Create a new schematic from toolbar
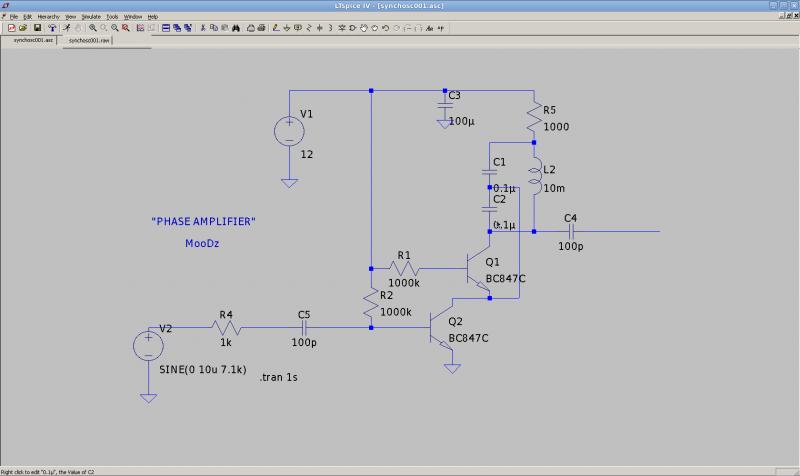The width and height of the screenshot is (800, 476). pyautogui.click(x=12, y=28)
